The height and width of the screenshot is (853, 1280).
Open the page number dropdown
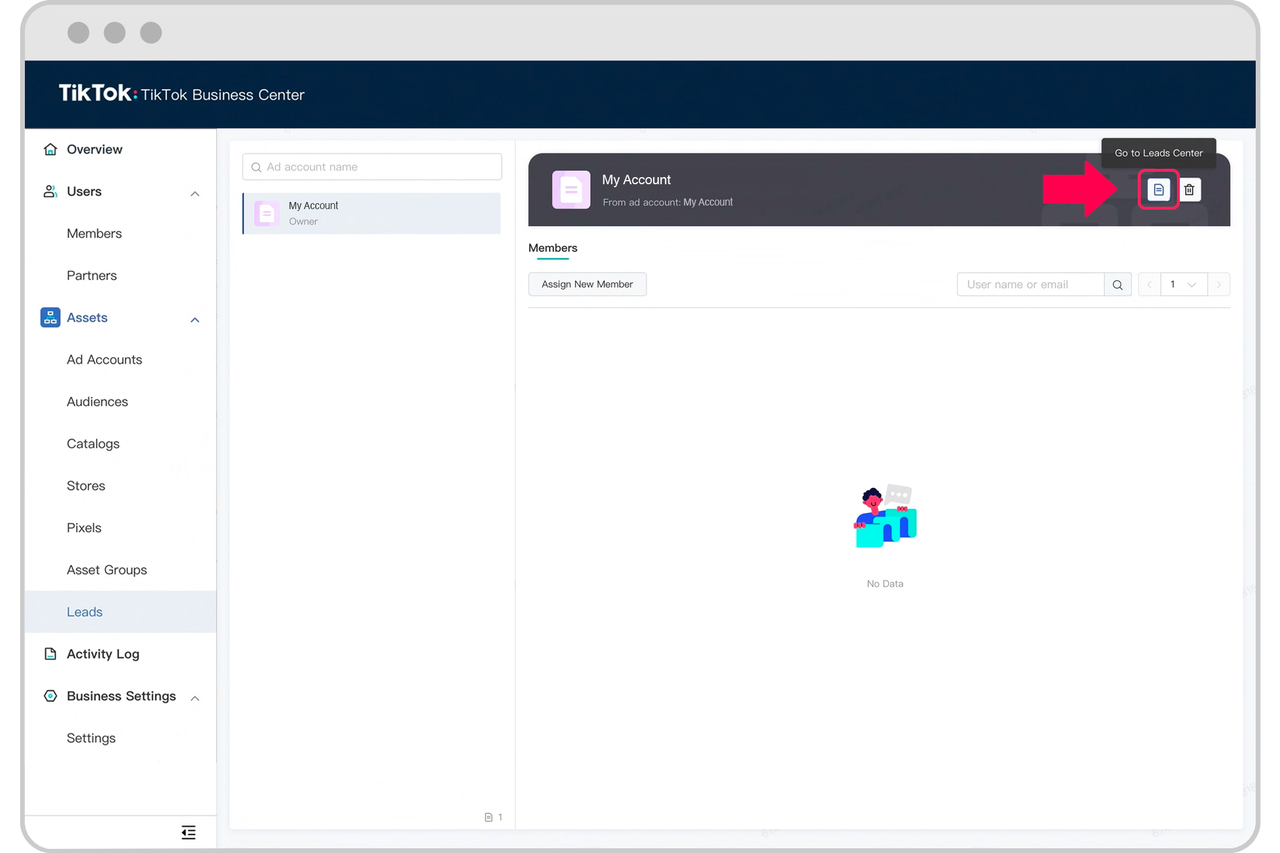click(1184, 285)
